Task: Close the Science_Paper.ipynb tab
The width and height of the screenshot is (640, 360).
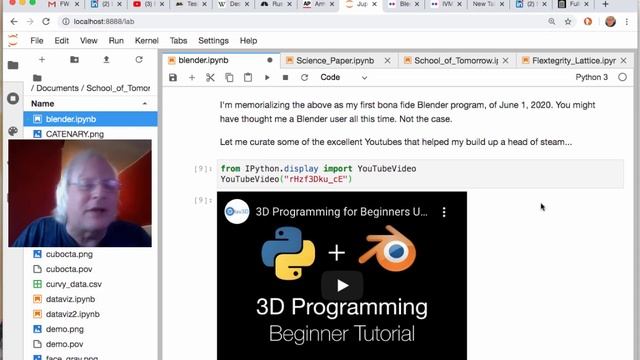Action: (x=387, y=60)
